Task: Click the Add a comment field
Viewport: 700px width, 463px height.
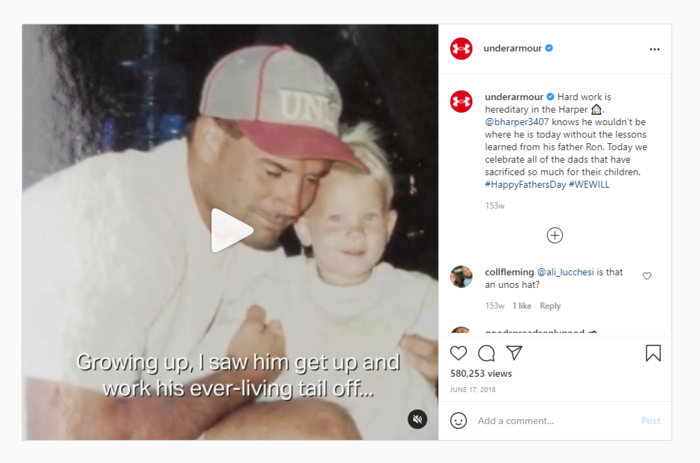Action: tap(554, 421)
